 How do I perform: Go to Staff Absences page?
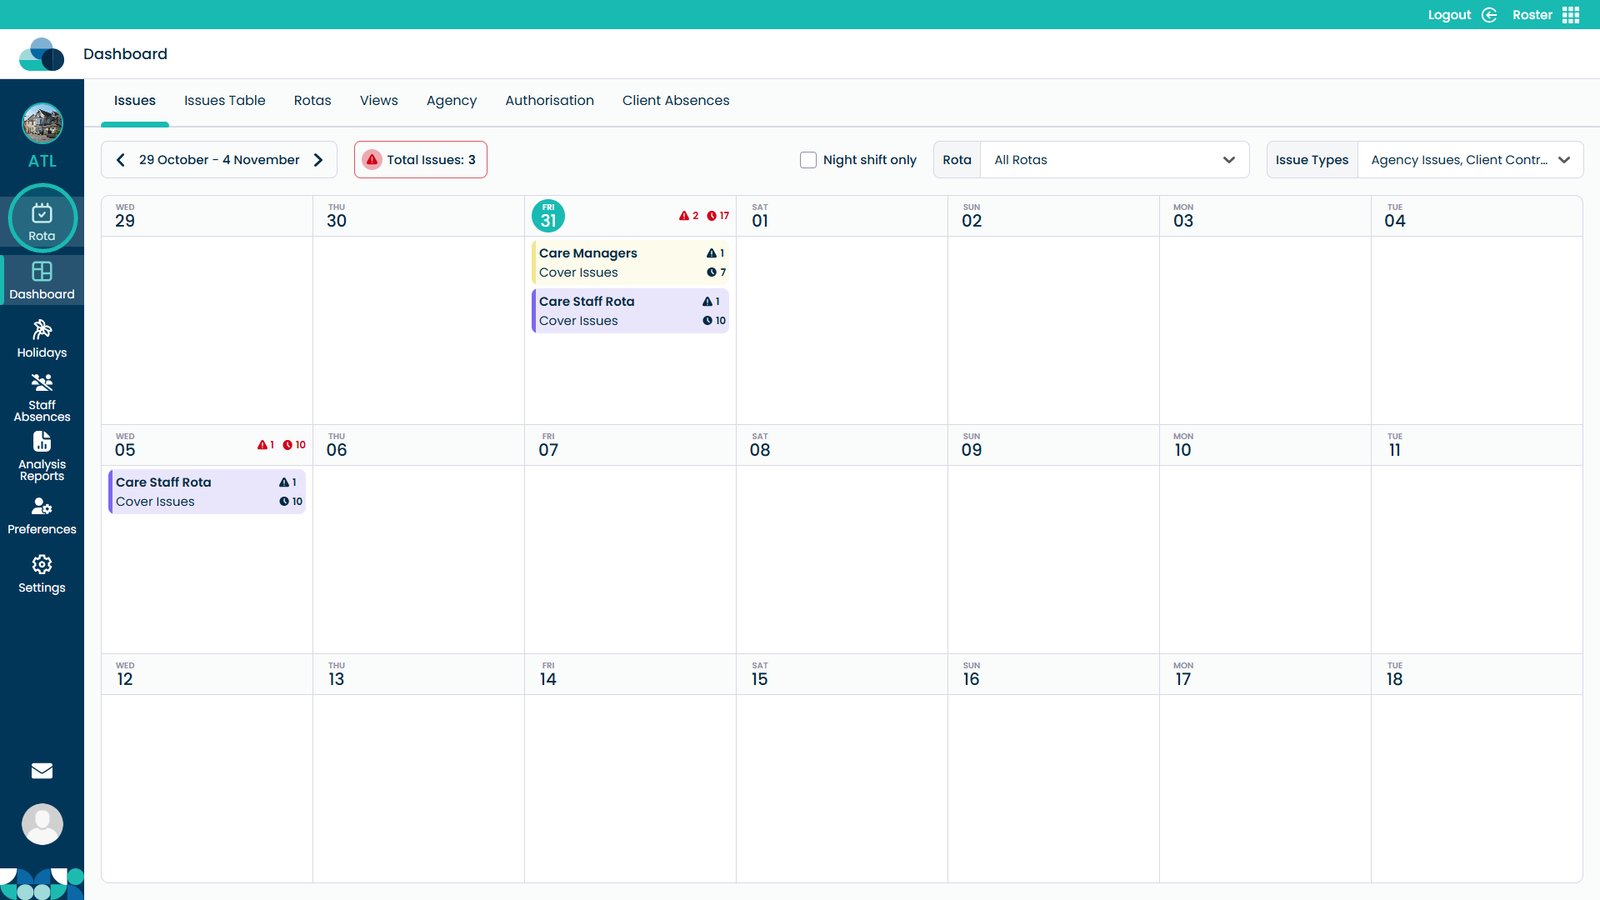[42, 397]
